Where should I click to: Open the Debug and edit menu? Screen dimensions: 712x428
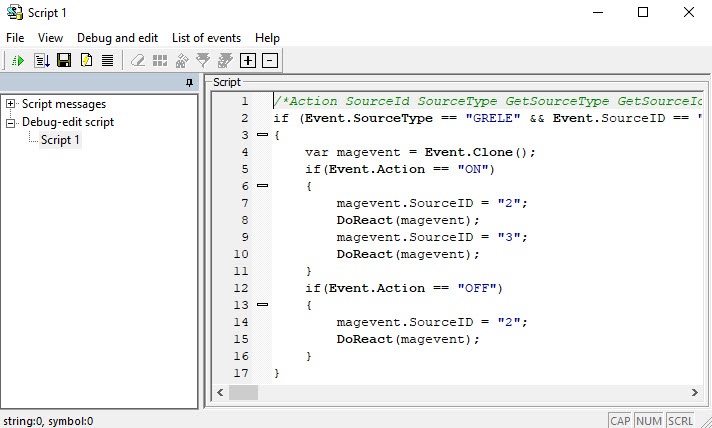coord(118,37)
